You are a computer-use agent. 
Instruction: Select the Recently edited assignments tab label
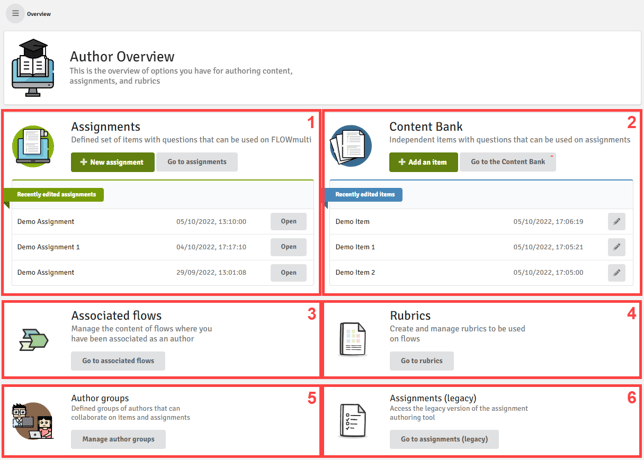click(x=56, y=194)
